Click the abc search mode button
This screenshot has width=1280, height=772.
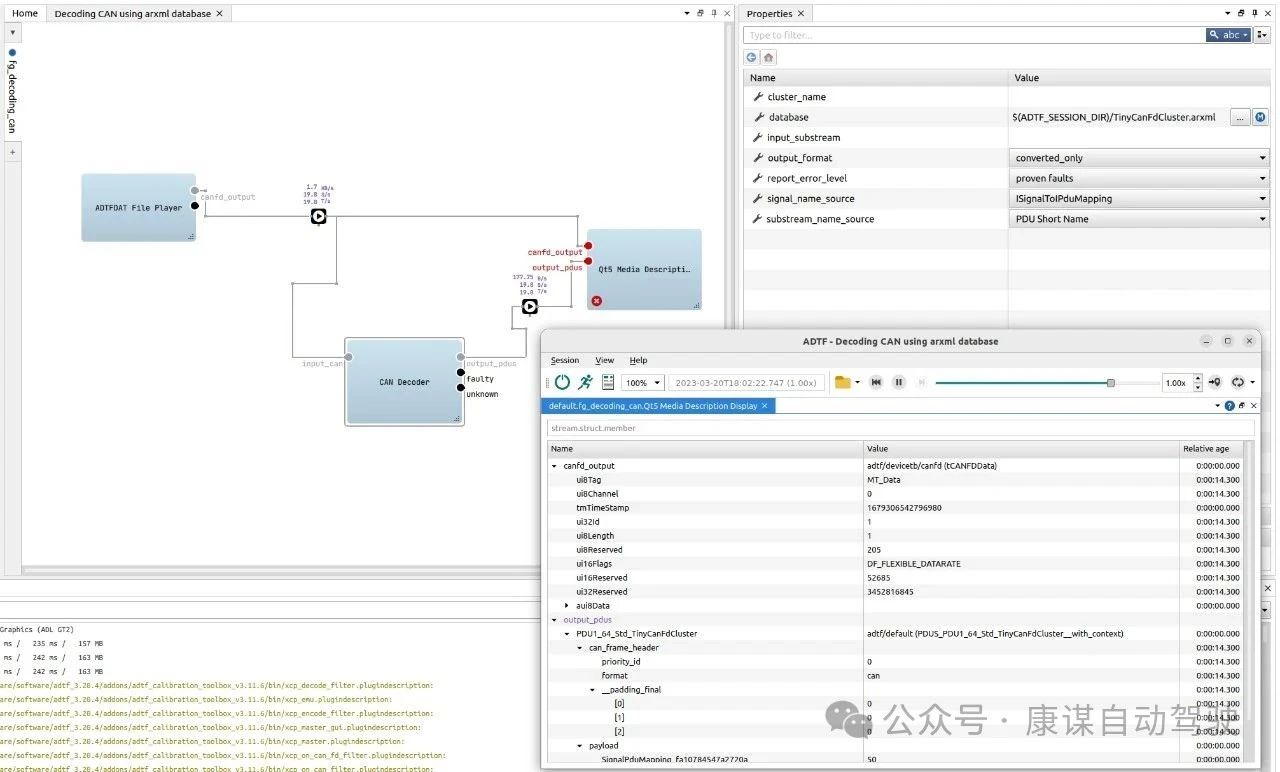(x=1228, y=34)
